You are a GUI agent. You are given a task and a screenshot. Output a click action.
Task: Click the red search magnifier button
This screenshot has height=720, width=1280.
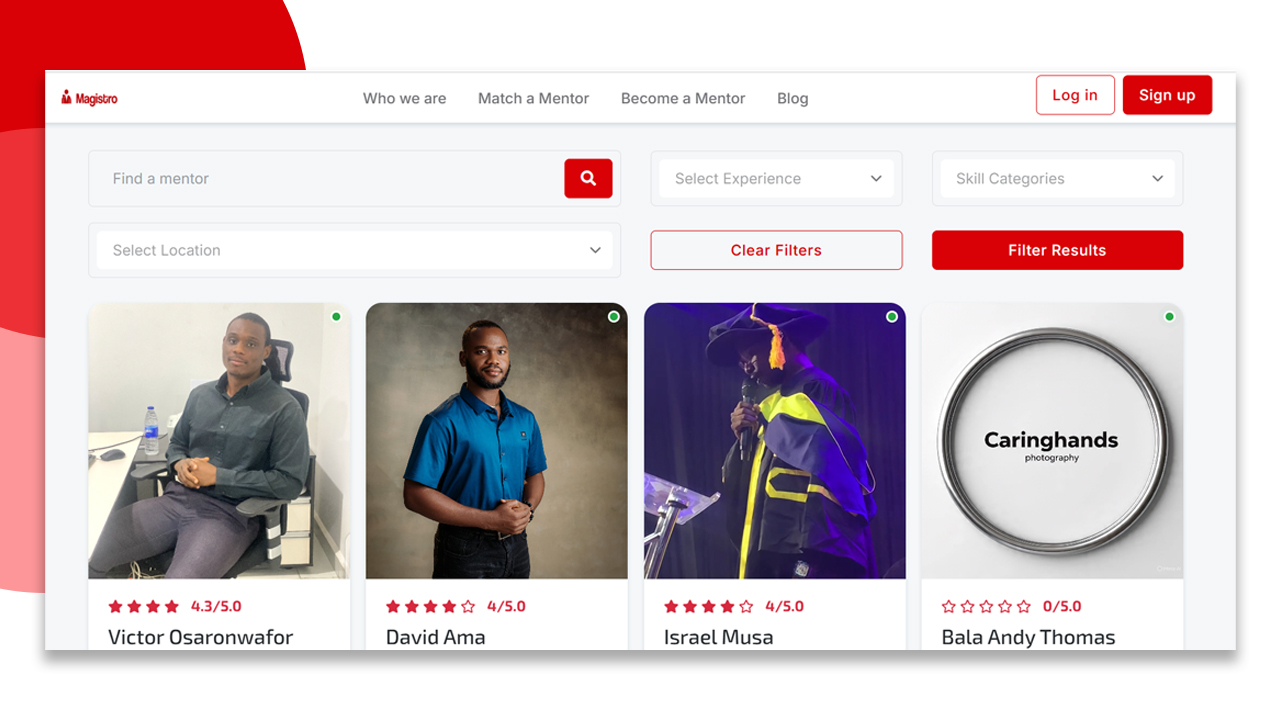588,178
